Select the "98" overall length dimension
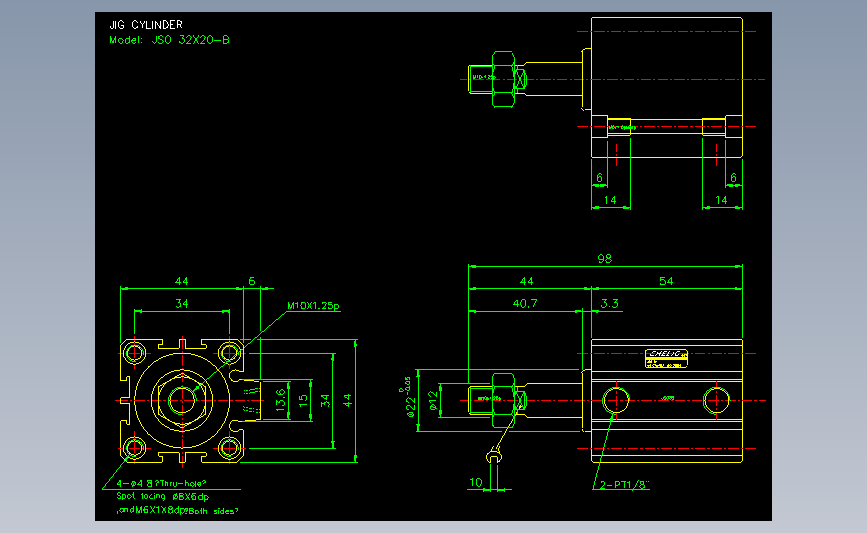The image size is (867, 533). (x=604, y=259)
